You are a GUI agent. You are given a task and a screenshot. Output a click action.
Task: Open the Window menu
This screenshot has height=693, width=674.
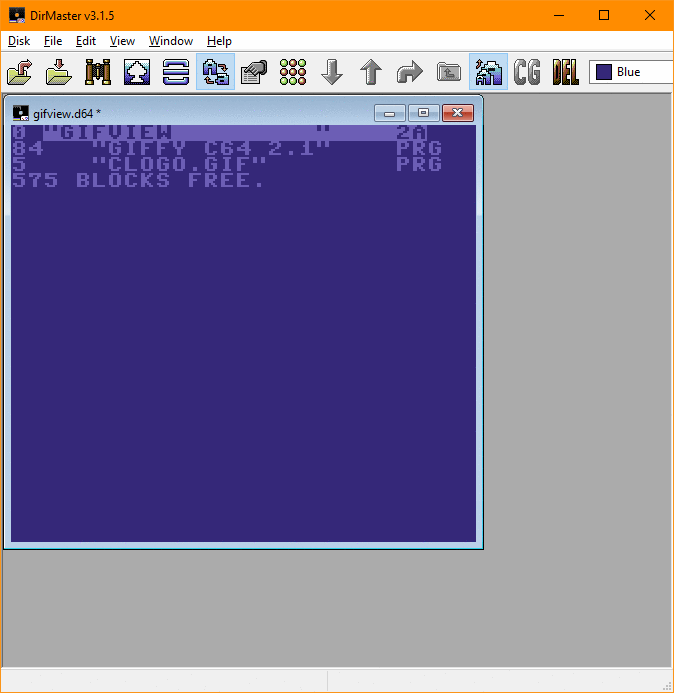coord(171,41)
